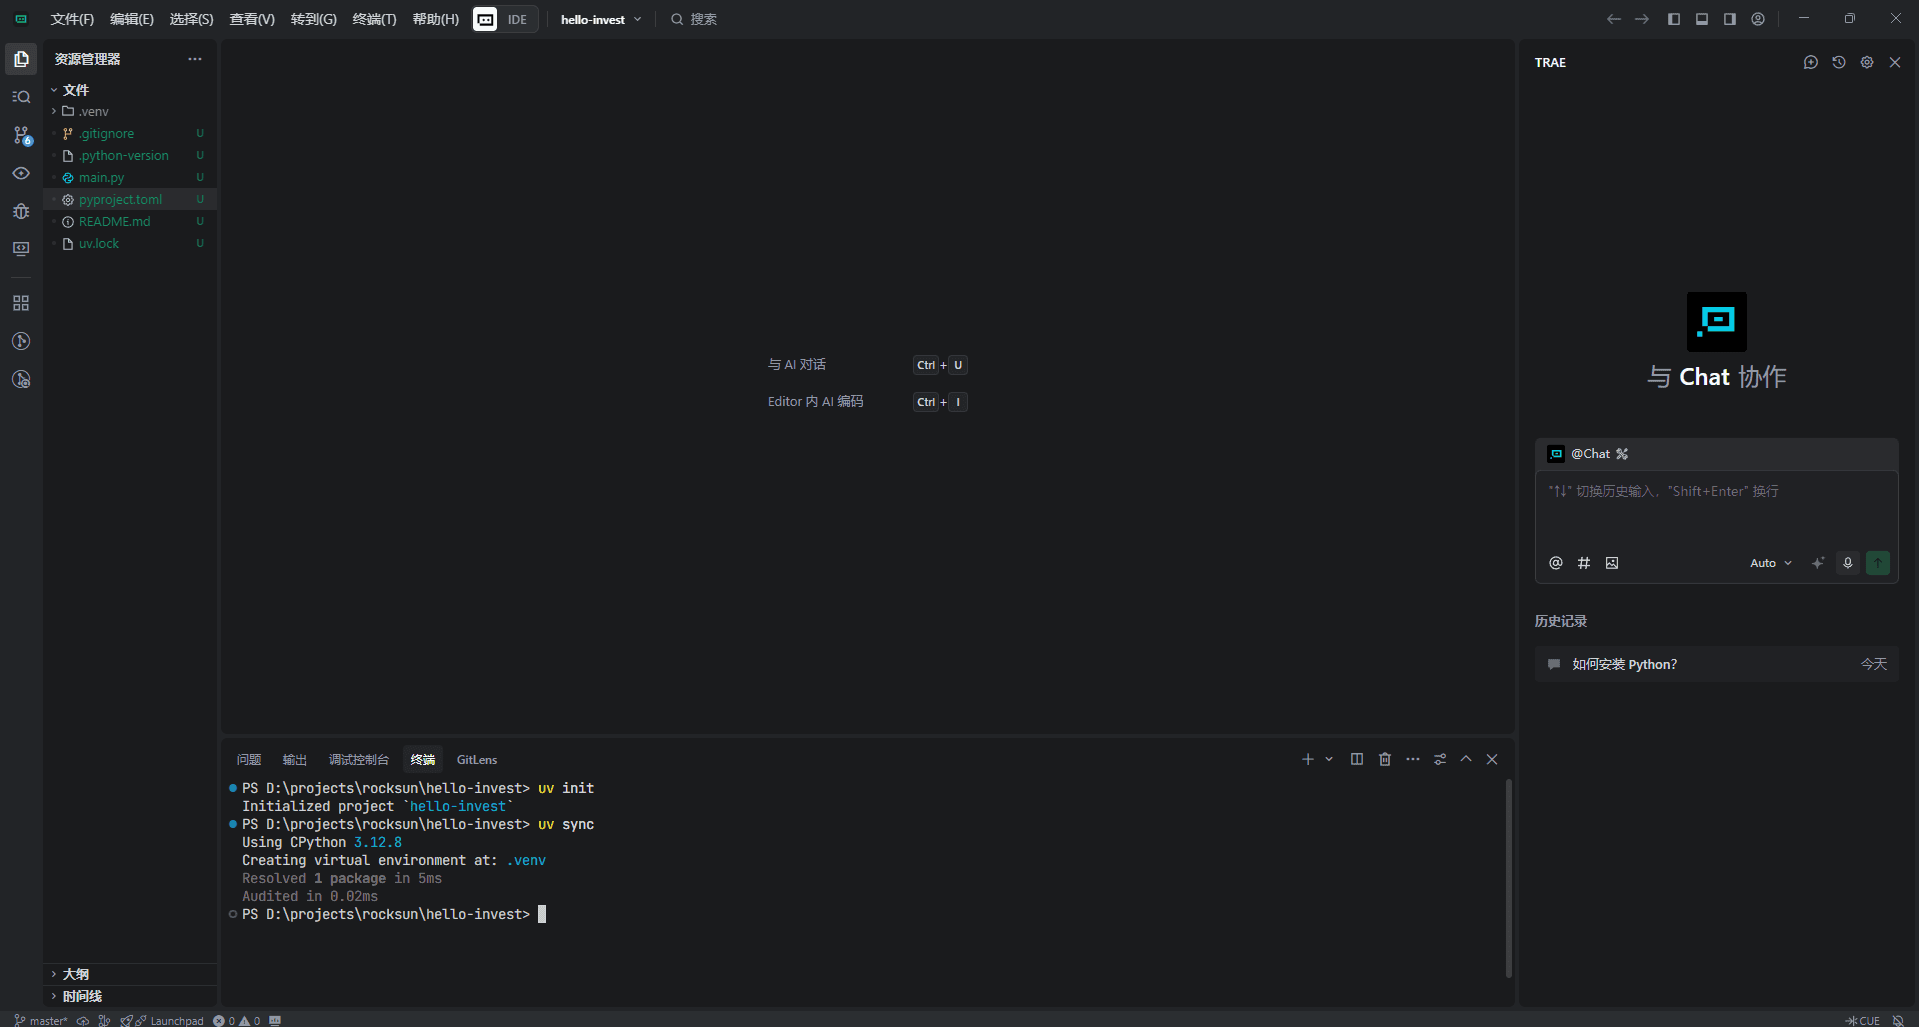Open chat history clock icon
This screenshot has width=1919, height=1027.
point(1838,62)
